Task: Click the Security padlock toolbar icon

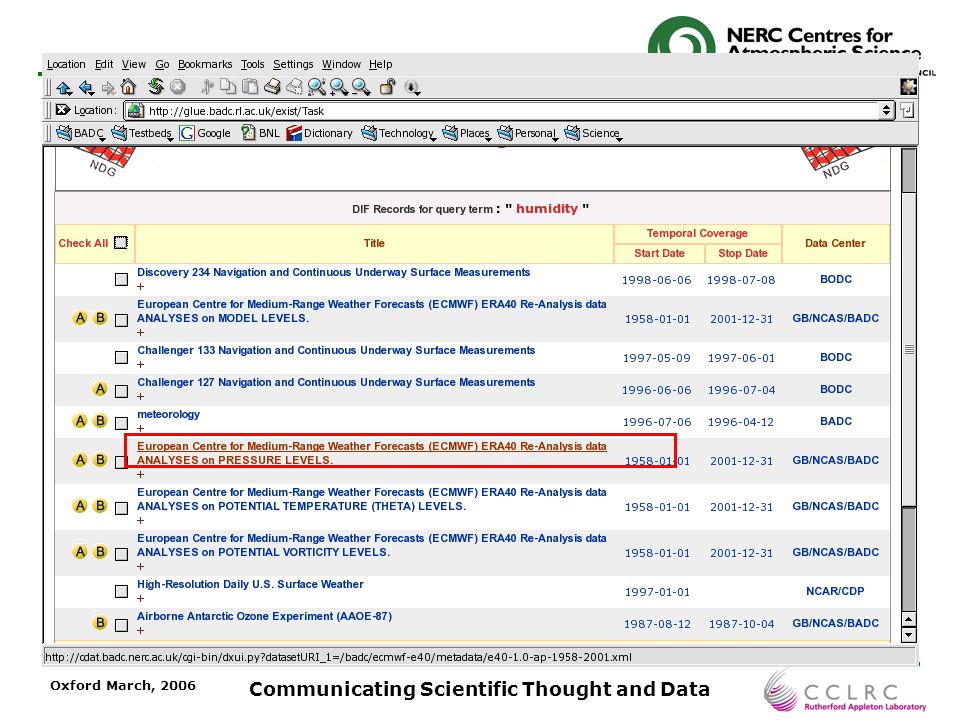Action: coord(388,87)
